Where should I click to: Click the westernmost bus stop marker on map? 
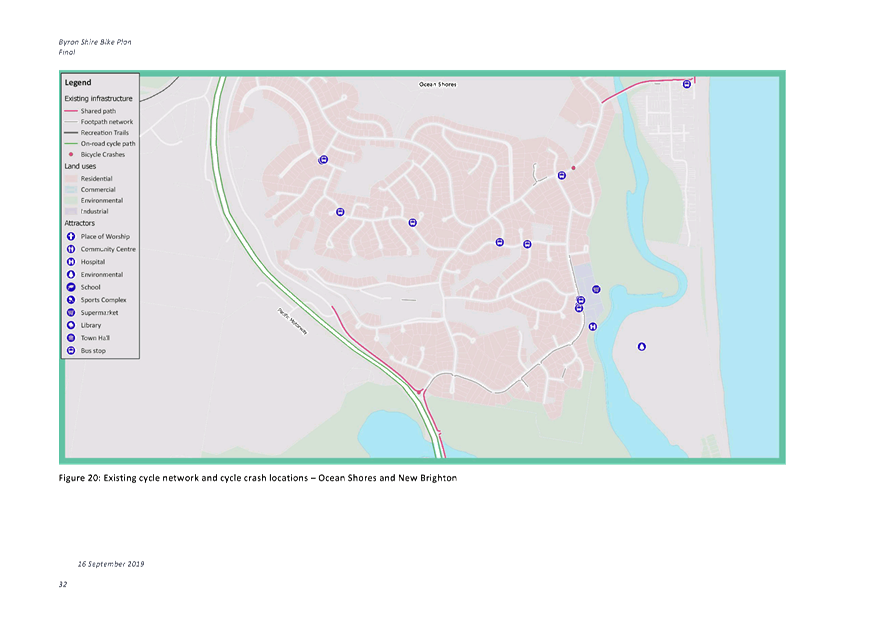(323, 160)
